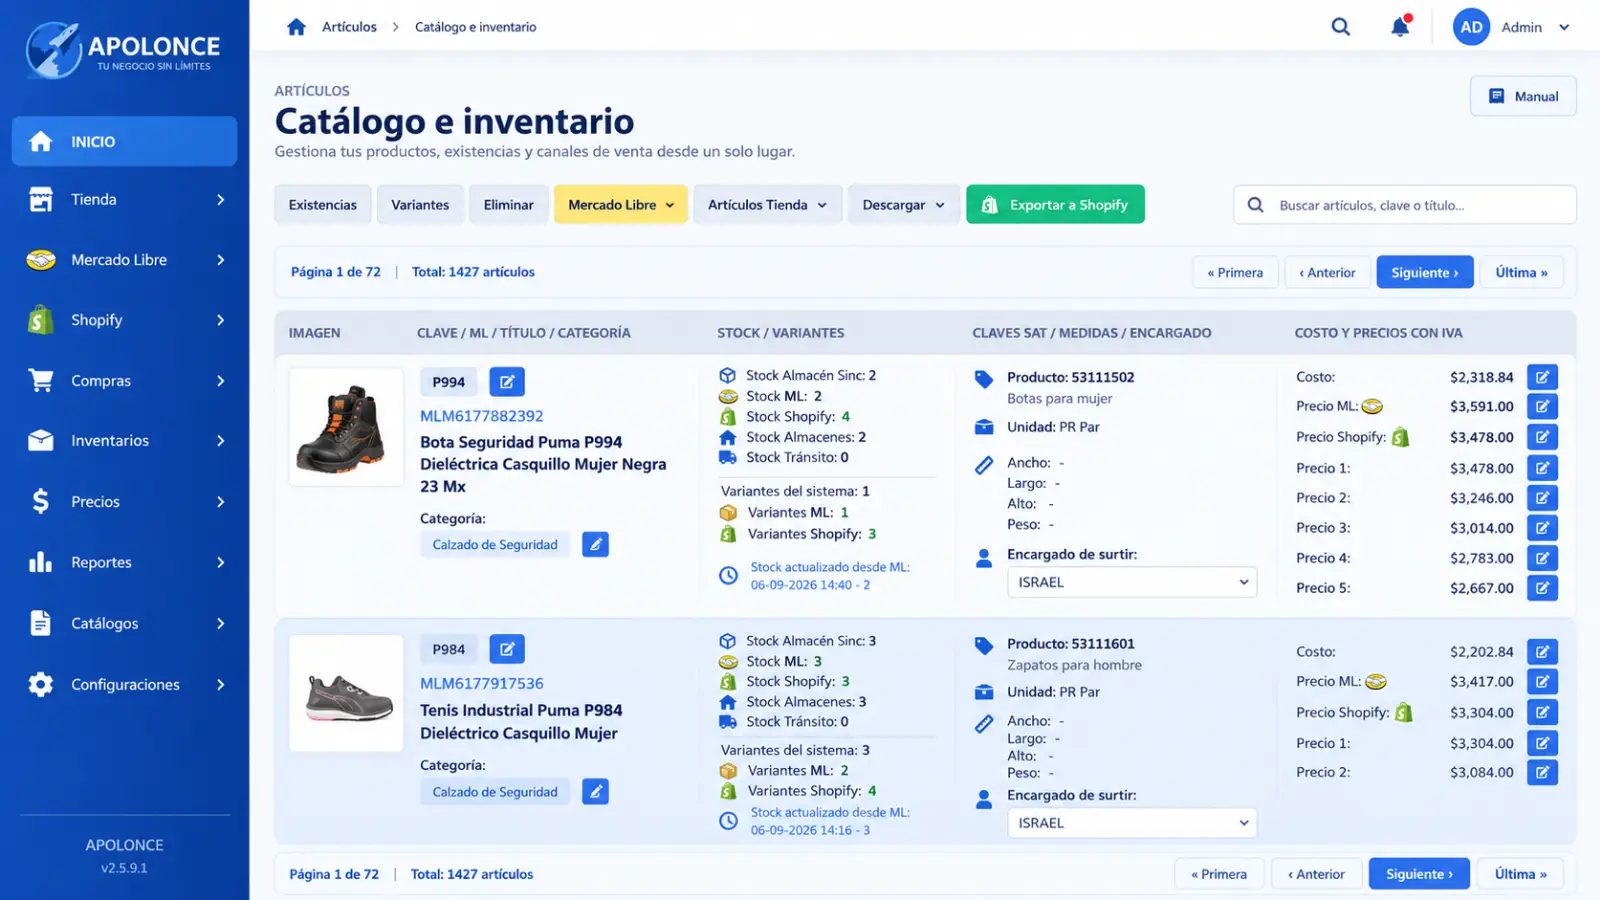
Task: Edit Precio 5 $2,667.00
Action: click(x=1542, y=588)
